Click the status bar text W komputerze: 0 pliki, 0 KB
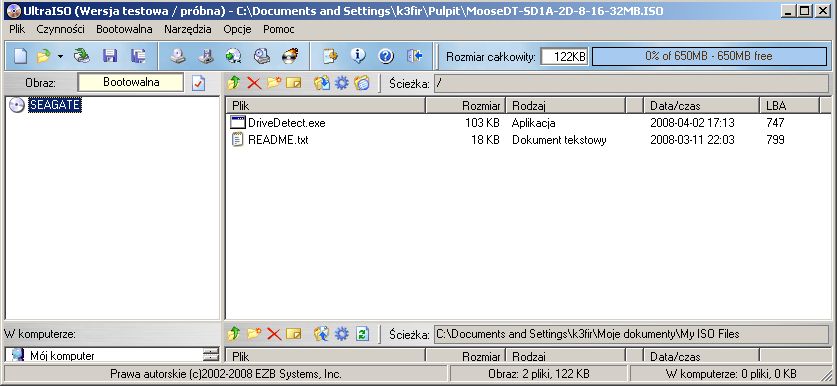 click(x=731, y=373)
